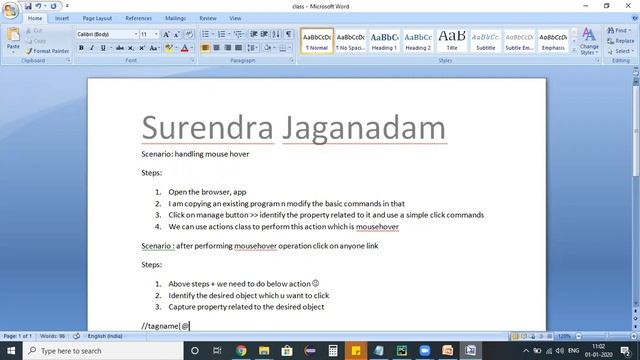Center the text

216,48
